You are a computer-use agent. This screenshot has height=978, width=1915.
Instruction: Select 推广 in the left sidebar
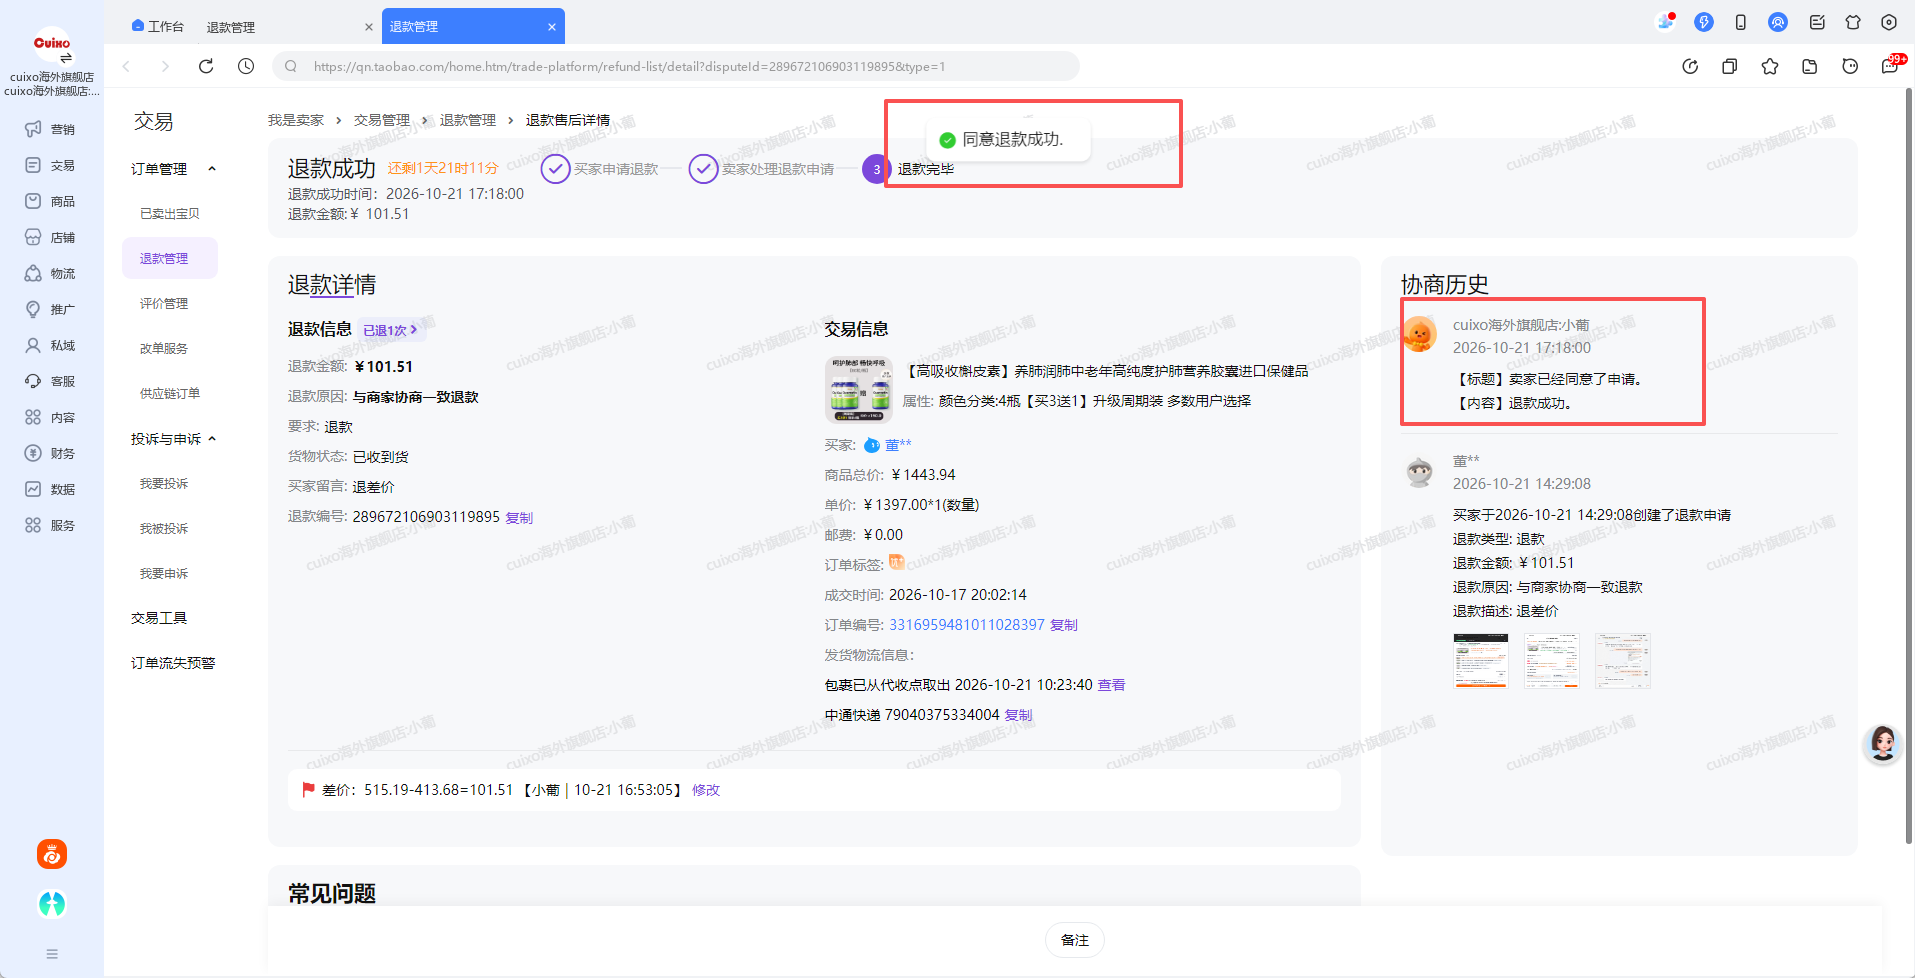click(x=50, y=309)
